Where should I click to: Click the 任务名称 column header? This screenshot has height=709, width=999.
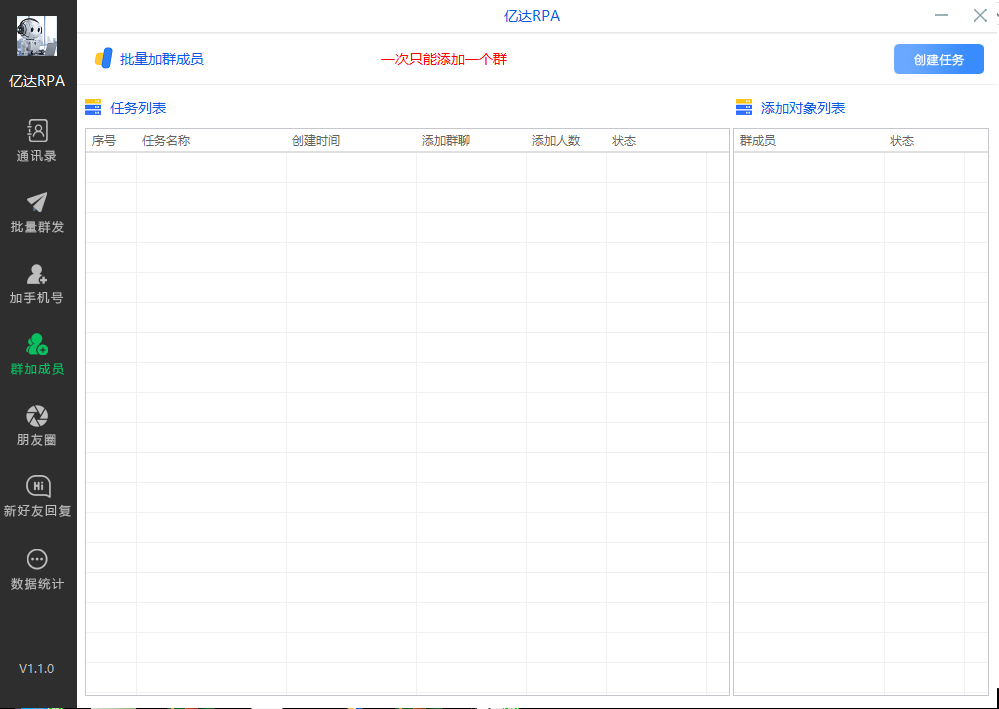tap(166, 141)
